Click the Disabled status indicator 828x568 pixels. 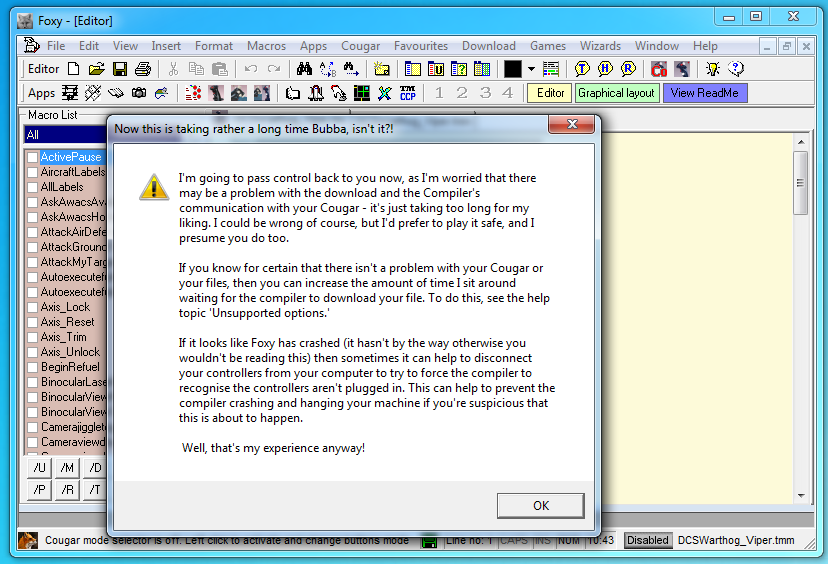pos(647,540)
